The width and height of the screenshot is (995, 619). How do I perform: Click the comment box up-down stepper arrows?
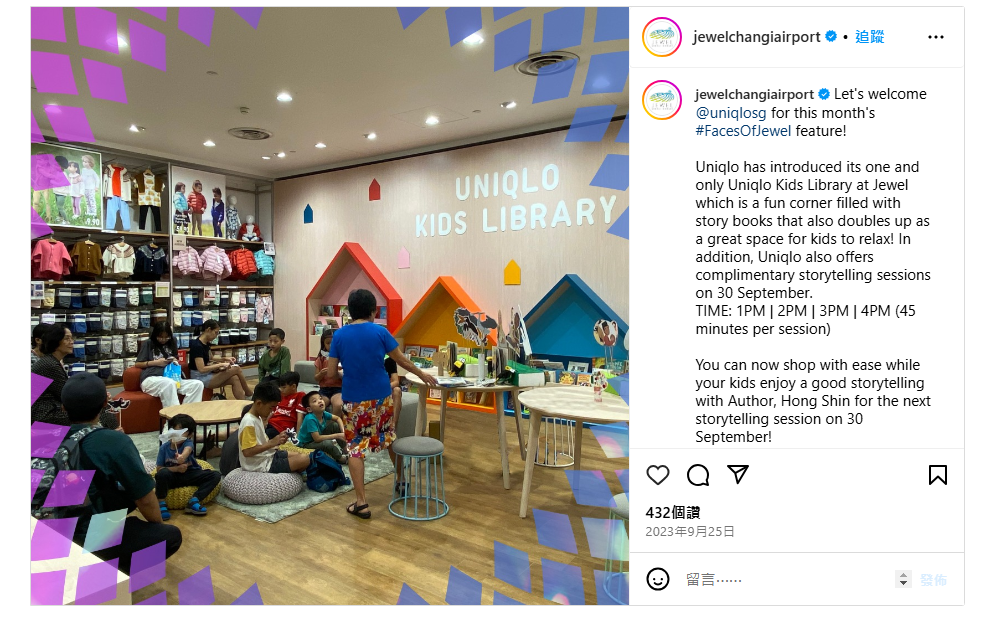[x=903, y=579]
